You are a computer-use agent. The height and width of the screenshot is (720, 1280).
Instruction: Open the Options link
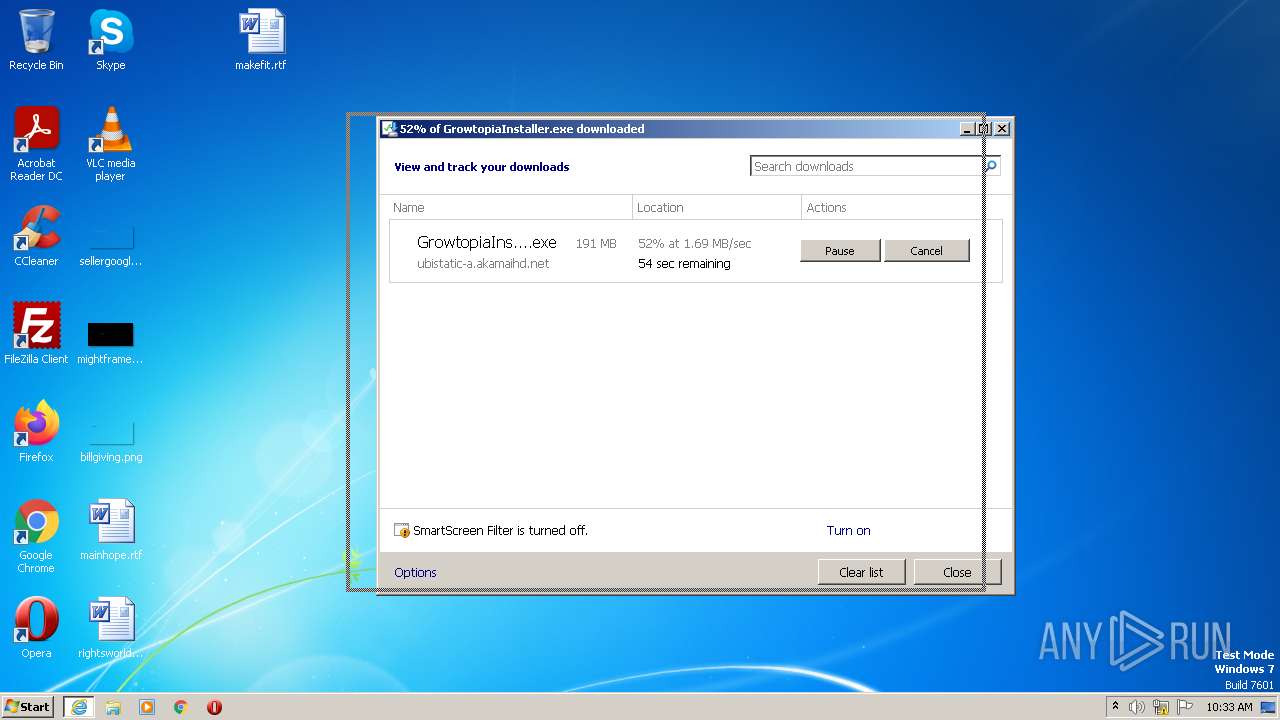click(415, 572)
